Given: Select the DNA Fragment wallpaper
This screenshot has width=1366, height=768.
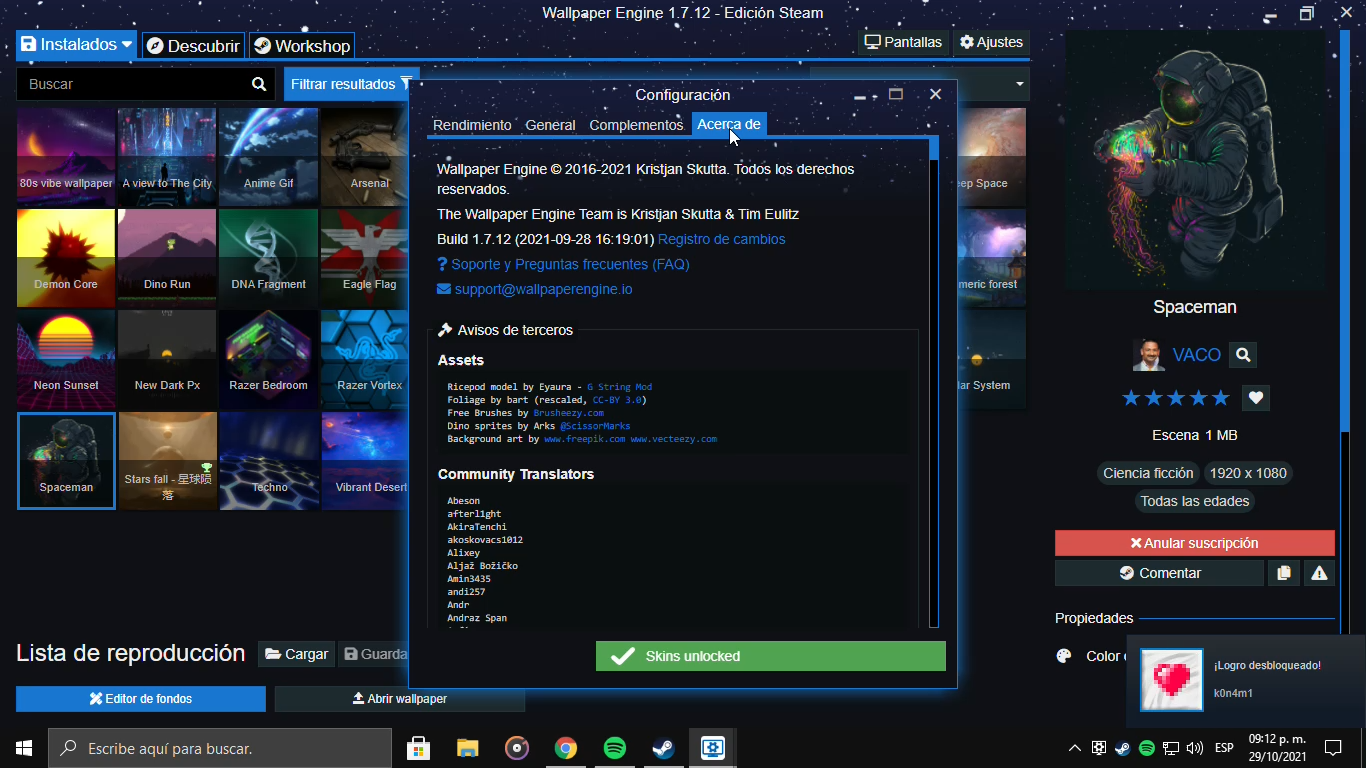Looking at the screenshot, I should pos(268,258).
